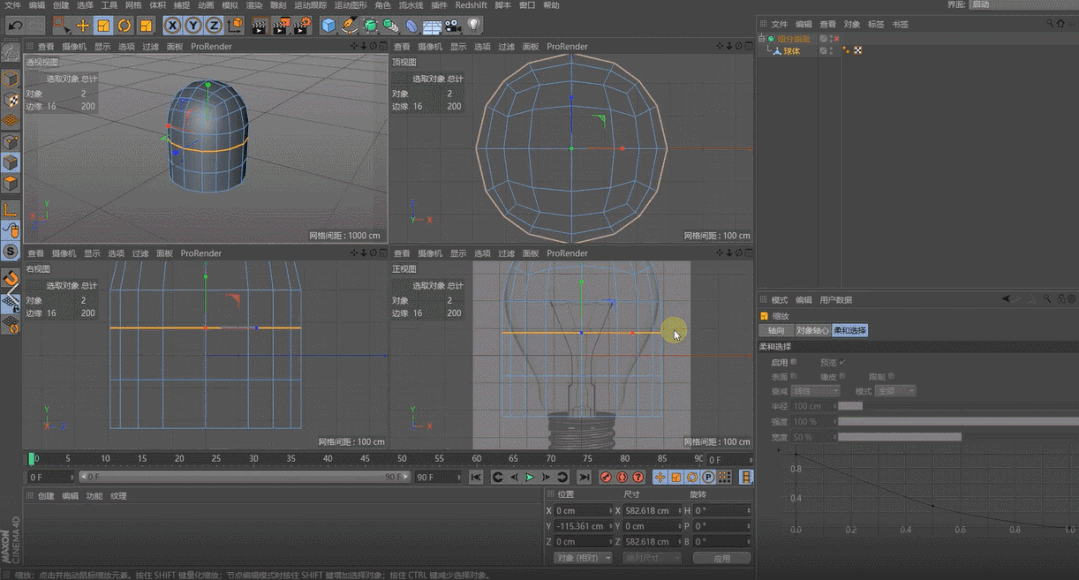The height and width of the screenshot is (580, 1079).
Task: Select the Move tool
Action: [x=83, y=25]
